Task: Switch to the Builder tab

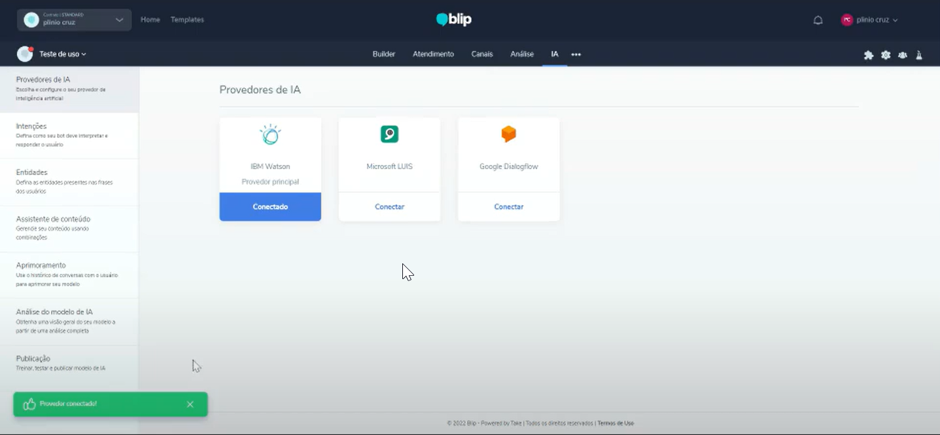Action: 384,54
